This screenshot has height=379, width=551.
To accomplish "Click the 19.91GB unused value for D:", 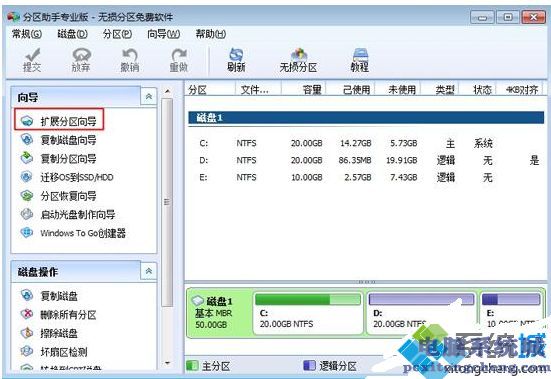I will point(402,161).
